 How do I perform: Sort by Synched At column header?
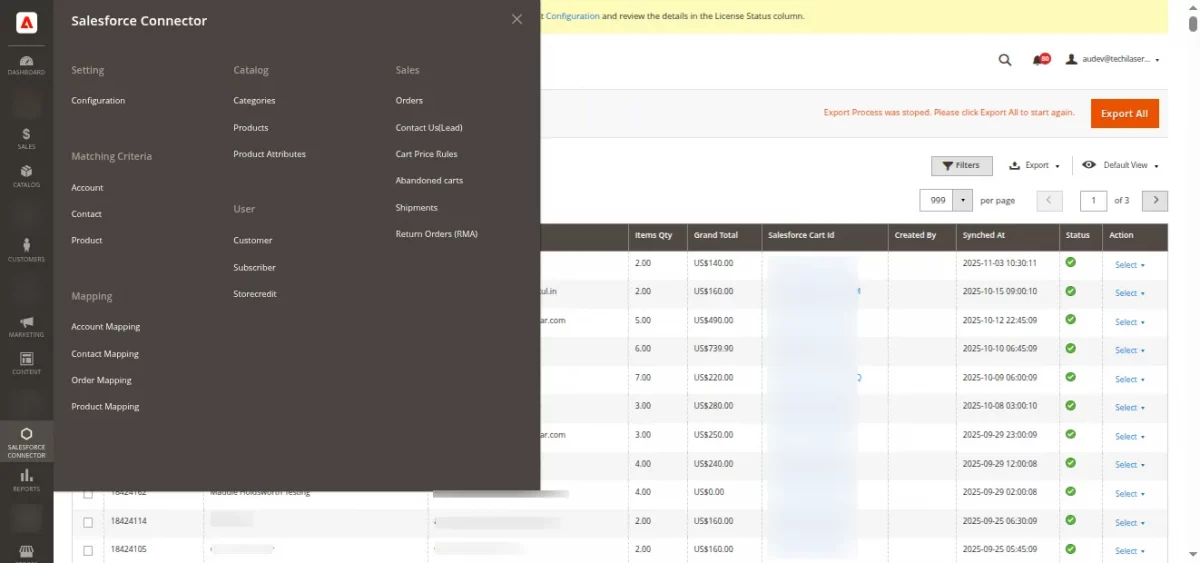click(984, 236)
